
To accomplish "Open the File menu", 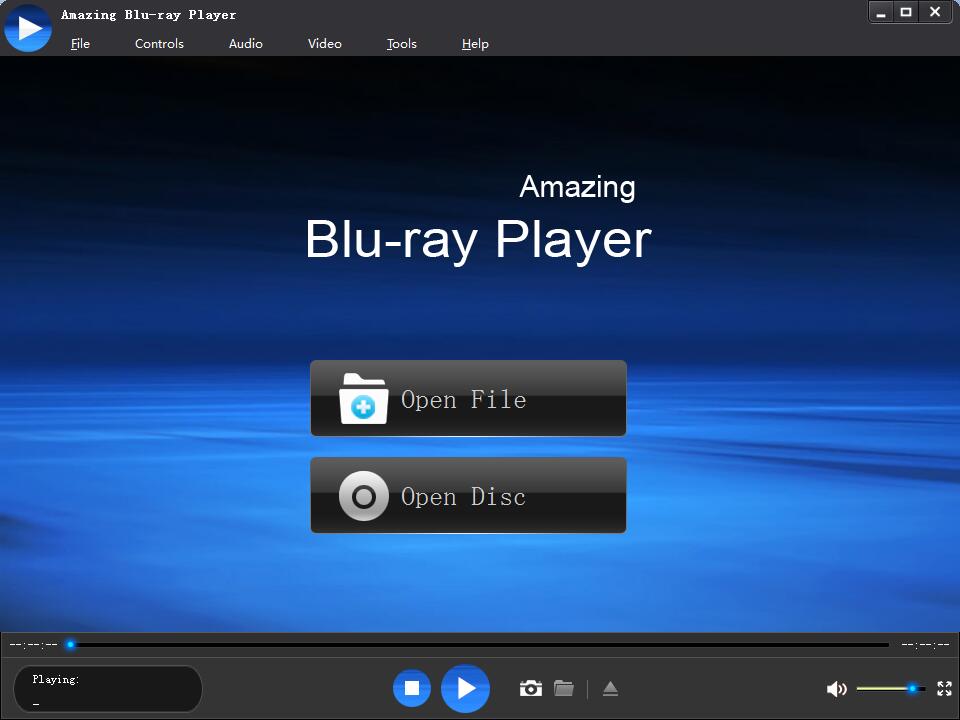I will tap(80, 43).
